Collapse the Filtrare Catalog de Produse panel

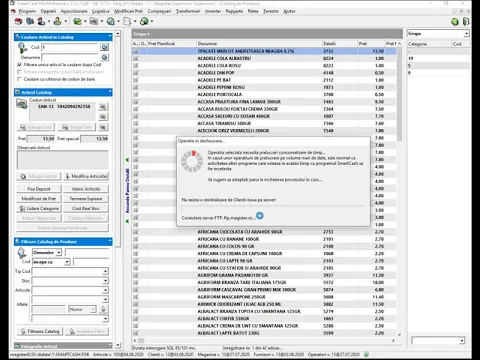(x=110, y=241)
